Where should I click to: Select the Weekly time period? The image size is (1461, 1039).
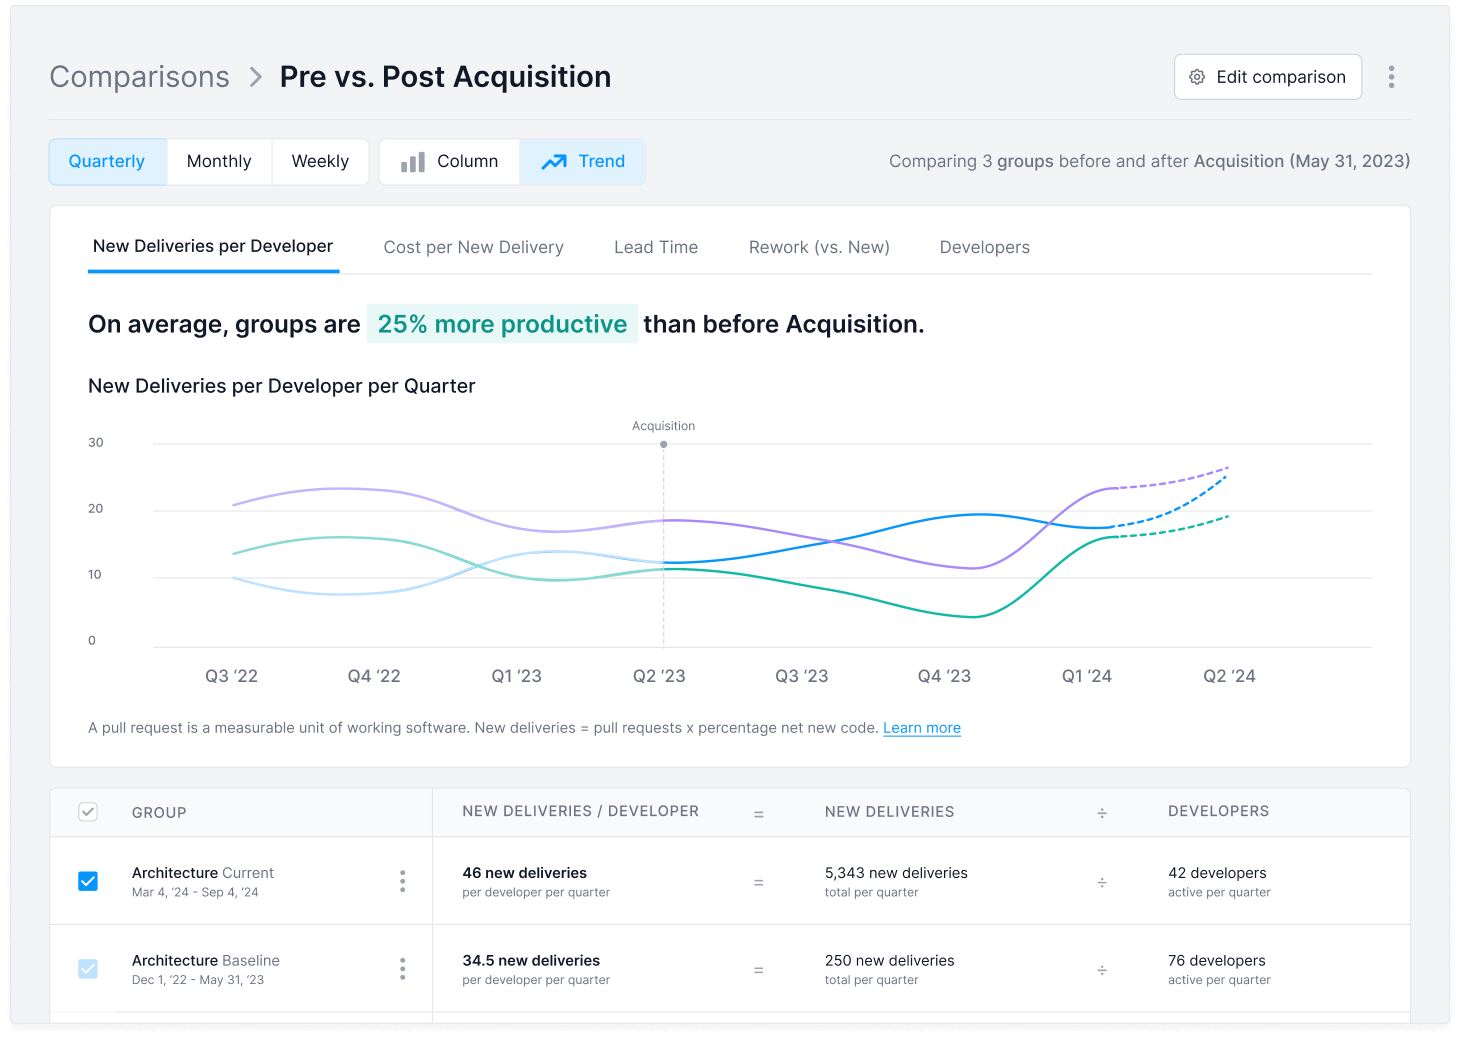coord(320,162)
